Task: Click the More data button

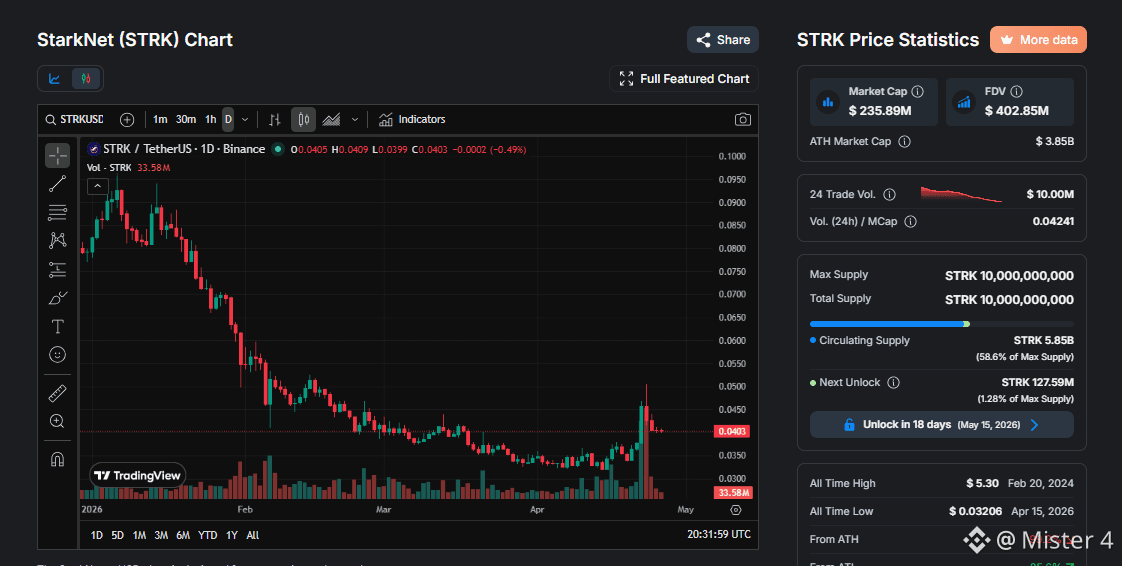Action: coord(1038,40)
